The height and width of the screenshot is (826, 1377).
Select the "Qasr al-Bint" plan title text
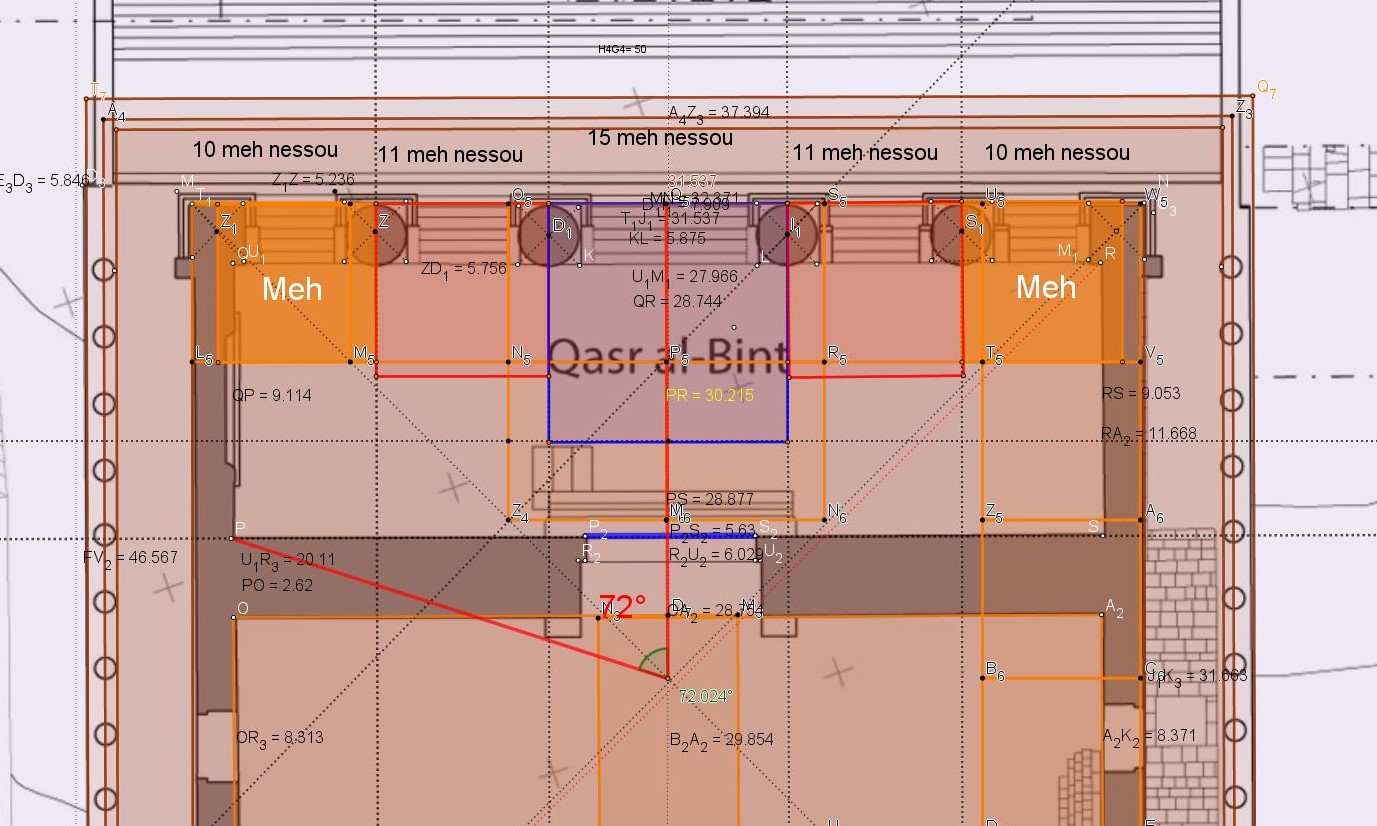coord(668,354)
